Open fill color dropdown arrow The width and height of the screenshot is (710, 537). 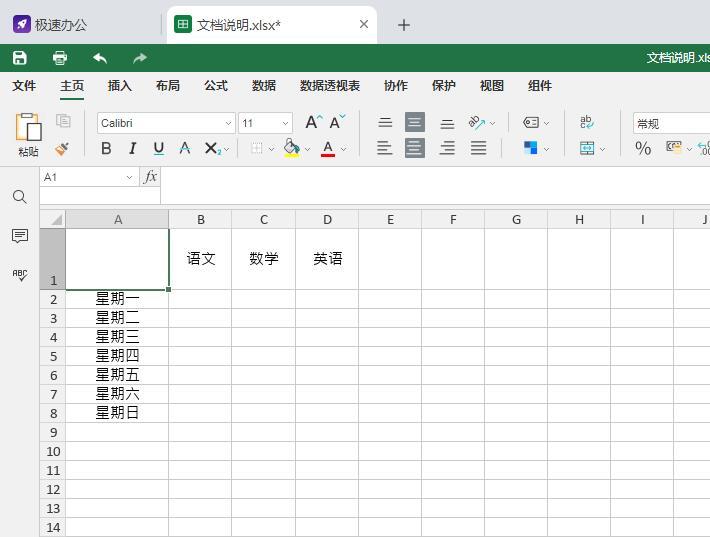click(307, 149)
